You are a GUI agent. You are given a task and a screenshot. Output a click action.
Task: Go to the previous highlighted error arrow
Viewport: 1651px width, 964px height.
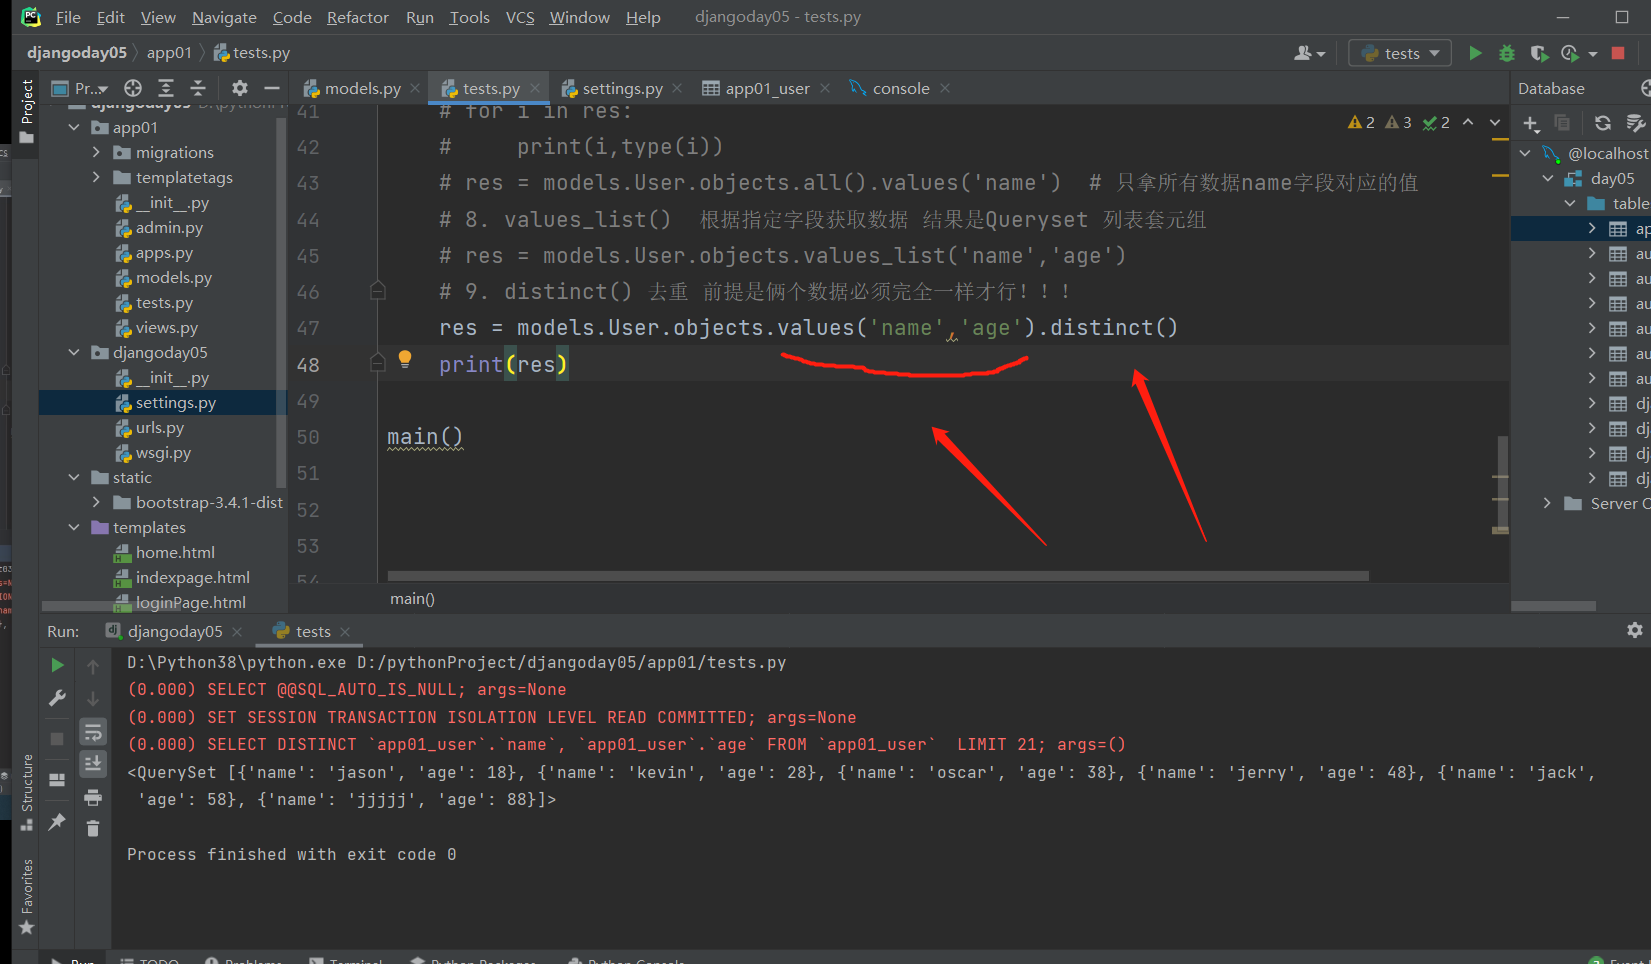pyautogui.click(x=1468, y=122)
